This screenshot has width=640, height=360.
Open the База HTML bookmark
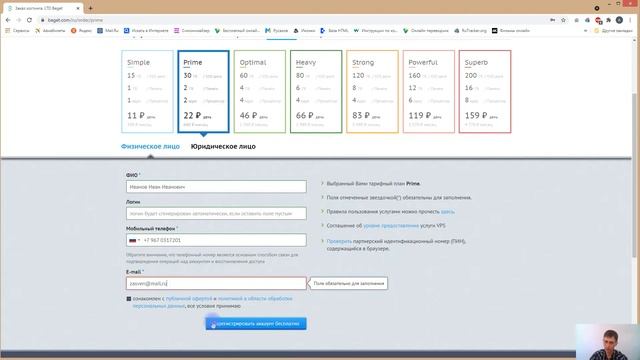[x=334, y=31]
